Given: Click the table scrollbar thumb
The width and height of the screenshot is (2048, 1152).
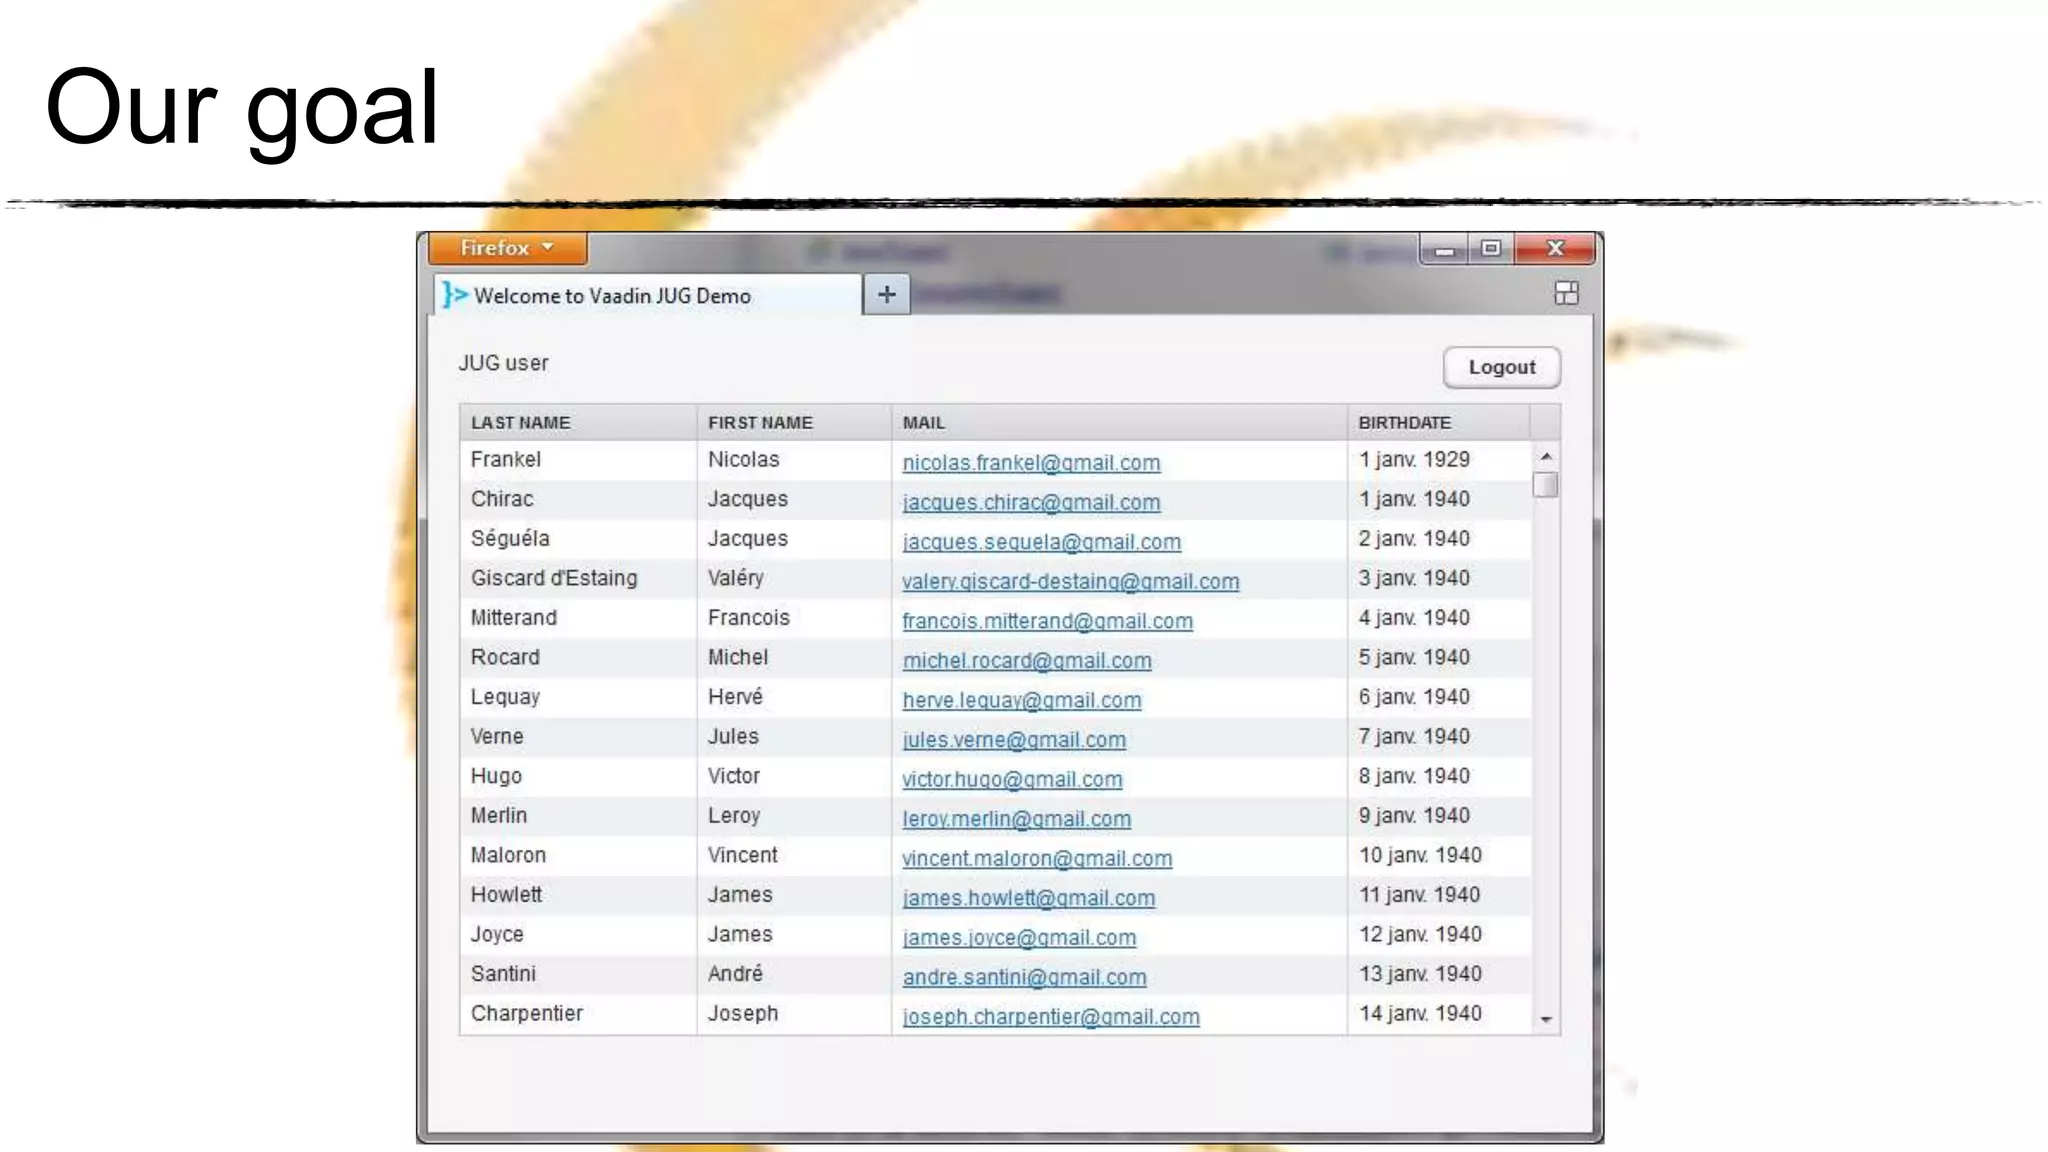Looking at the screenshot, I should (1545, 485).
